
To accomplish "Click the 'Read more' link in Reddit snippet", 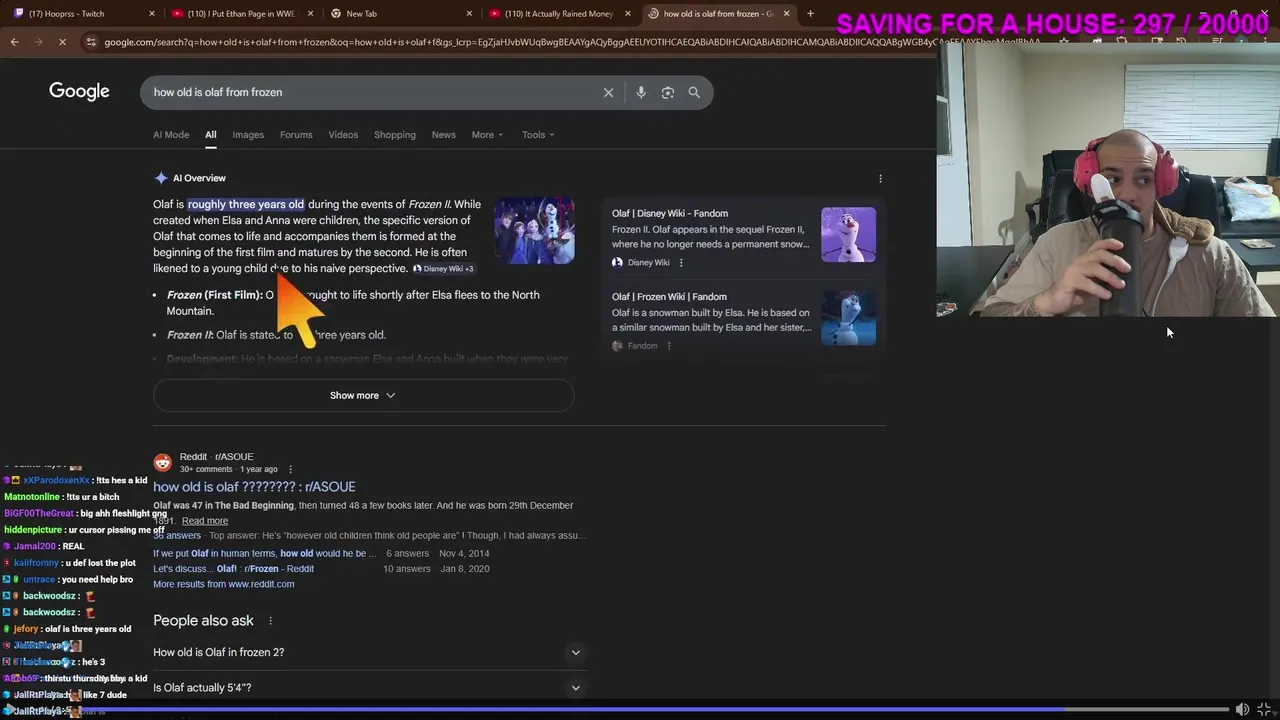I will click(x=205, y=521).
